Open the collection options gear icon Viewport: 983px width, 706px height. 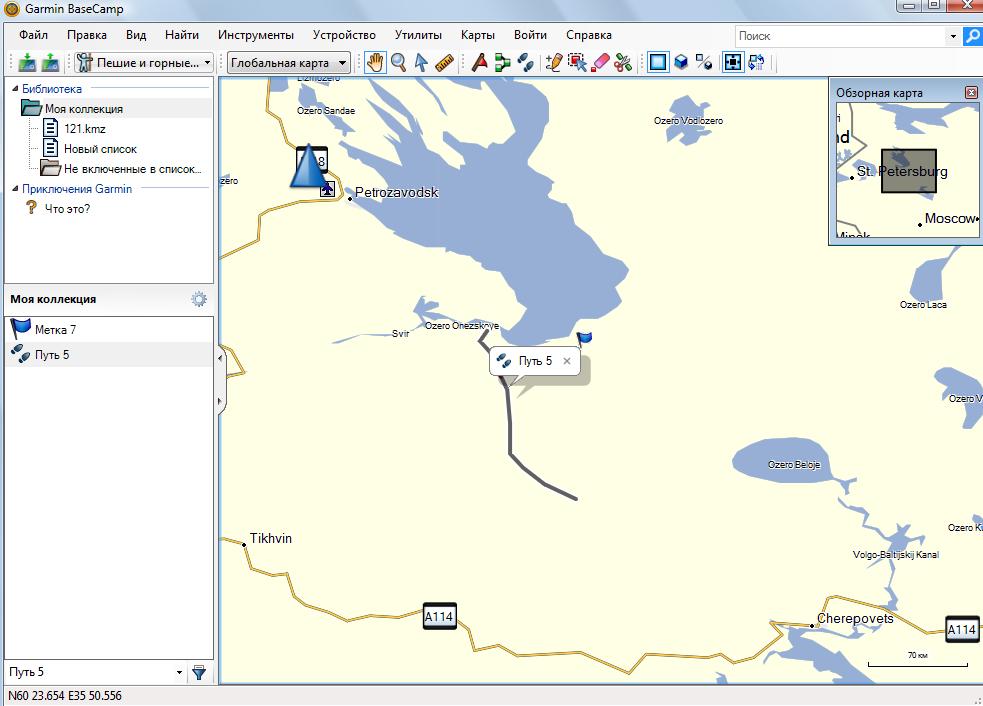coord(199,299)
